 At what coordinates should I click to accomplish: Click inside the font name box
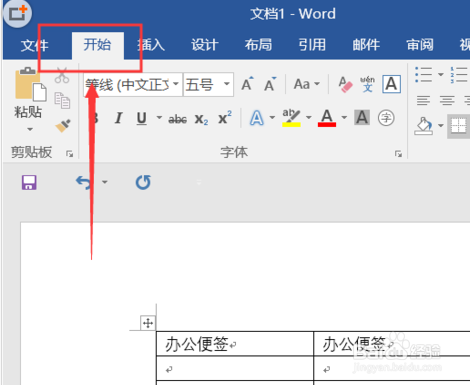(x=127, y=85)
